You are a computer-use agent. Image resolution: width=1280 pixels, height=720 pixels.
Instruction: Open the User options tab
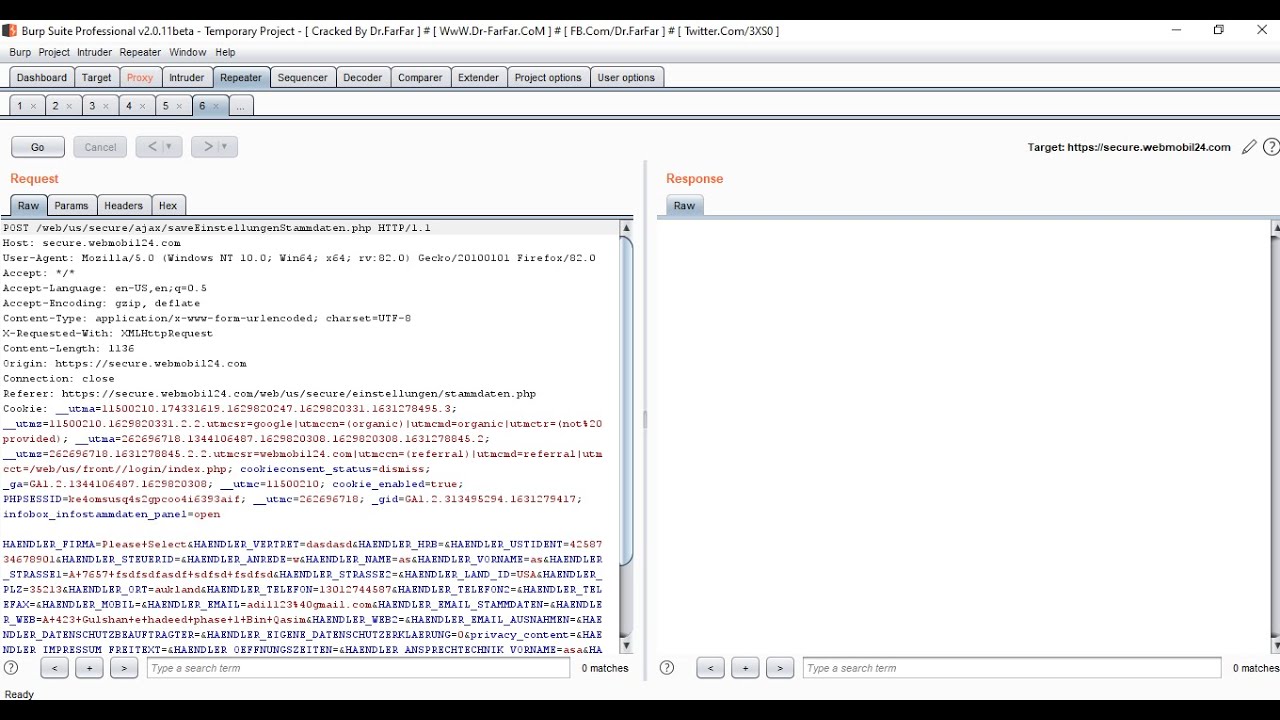pyautogui.click(x=626, y=78)
